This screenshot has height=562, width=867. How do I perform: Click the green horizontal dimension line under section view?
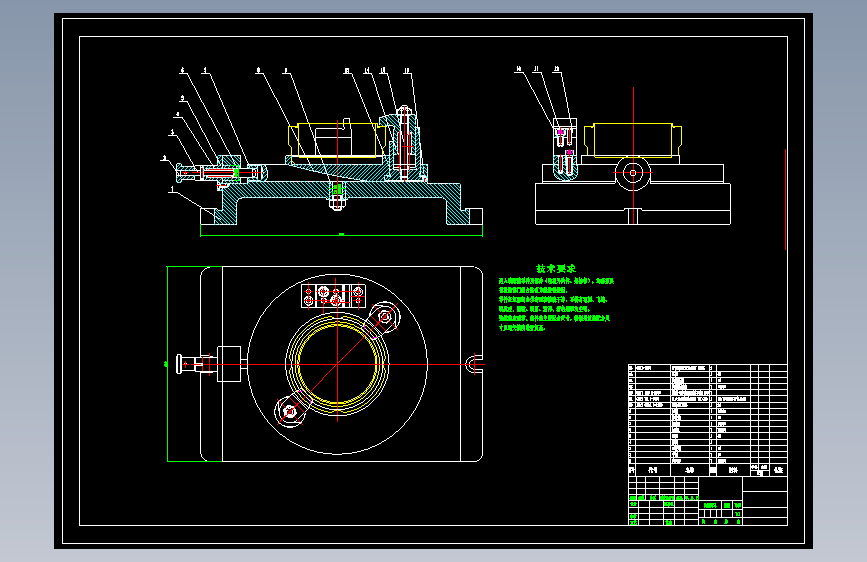(x=341, y=235)
